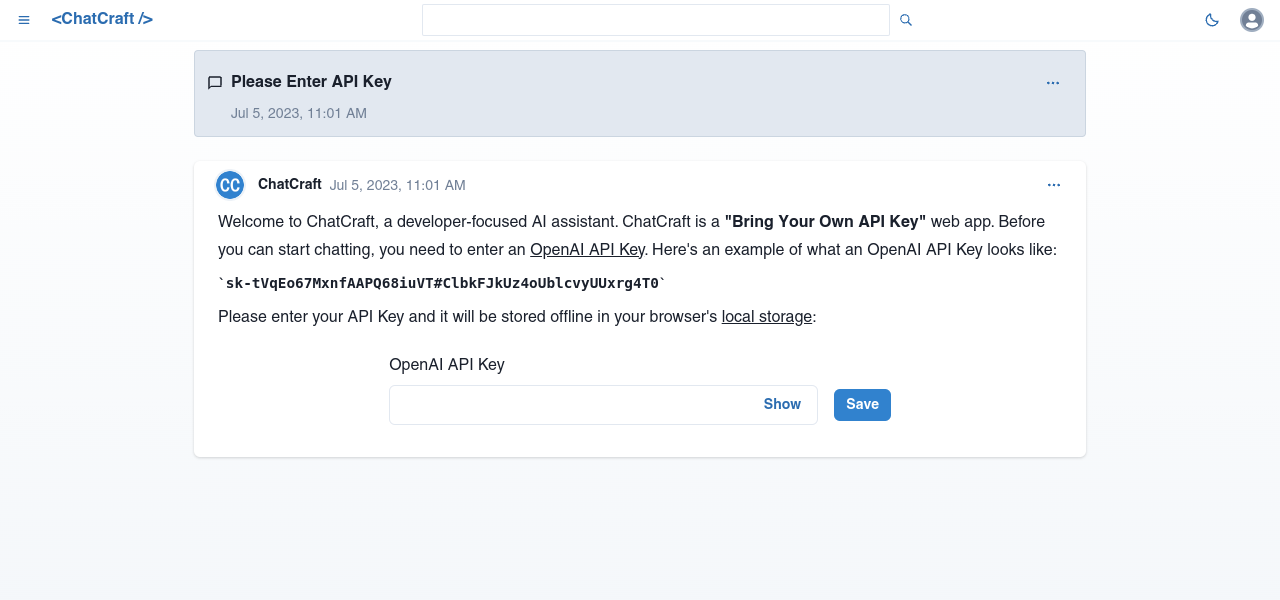Click the ChatCraft author name

tap(289, 184)
